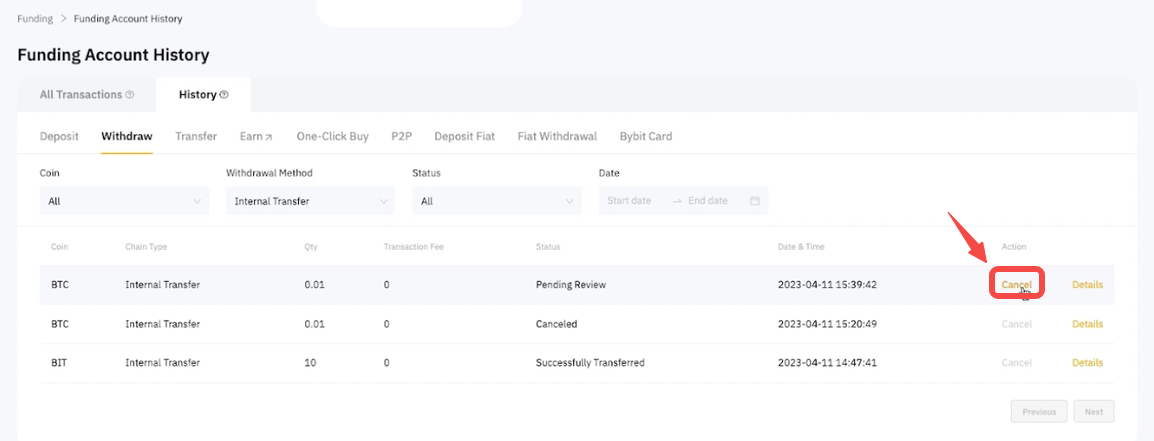
Task: Open the One-Click Buy tab
Action: pyautogui.click(x=332, y=136)
